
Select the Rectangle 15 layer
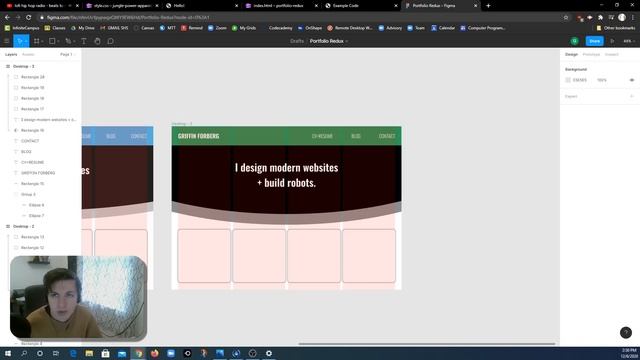[x=33, y=184]
